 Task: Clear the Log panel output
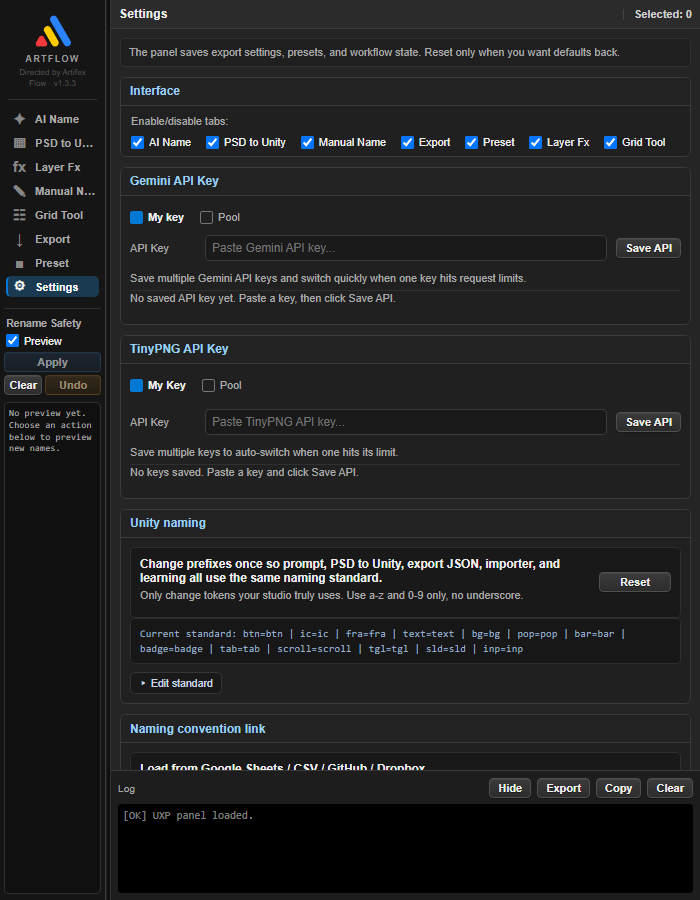click(670, 788)
